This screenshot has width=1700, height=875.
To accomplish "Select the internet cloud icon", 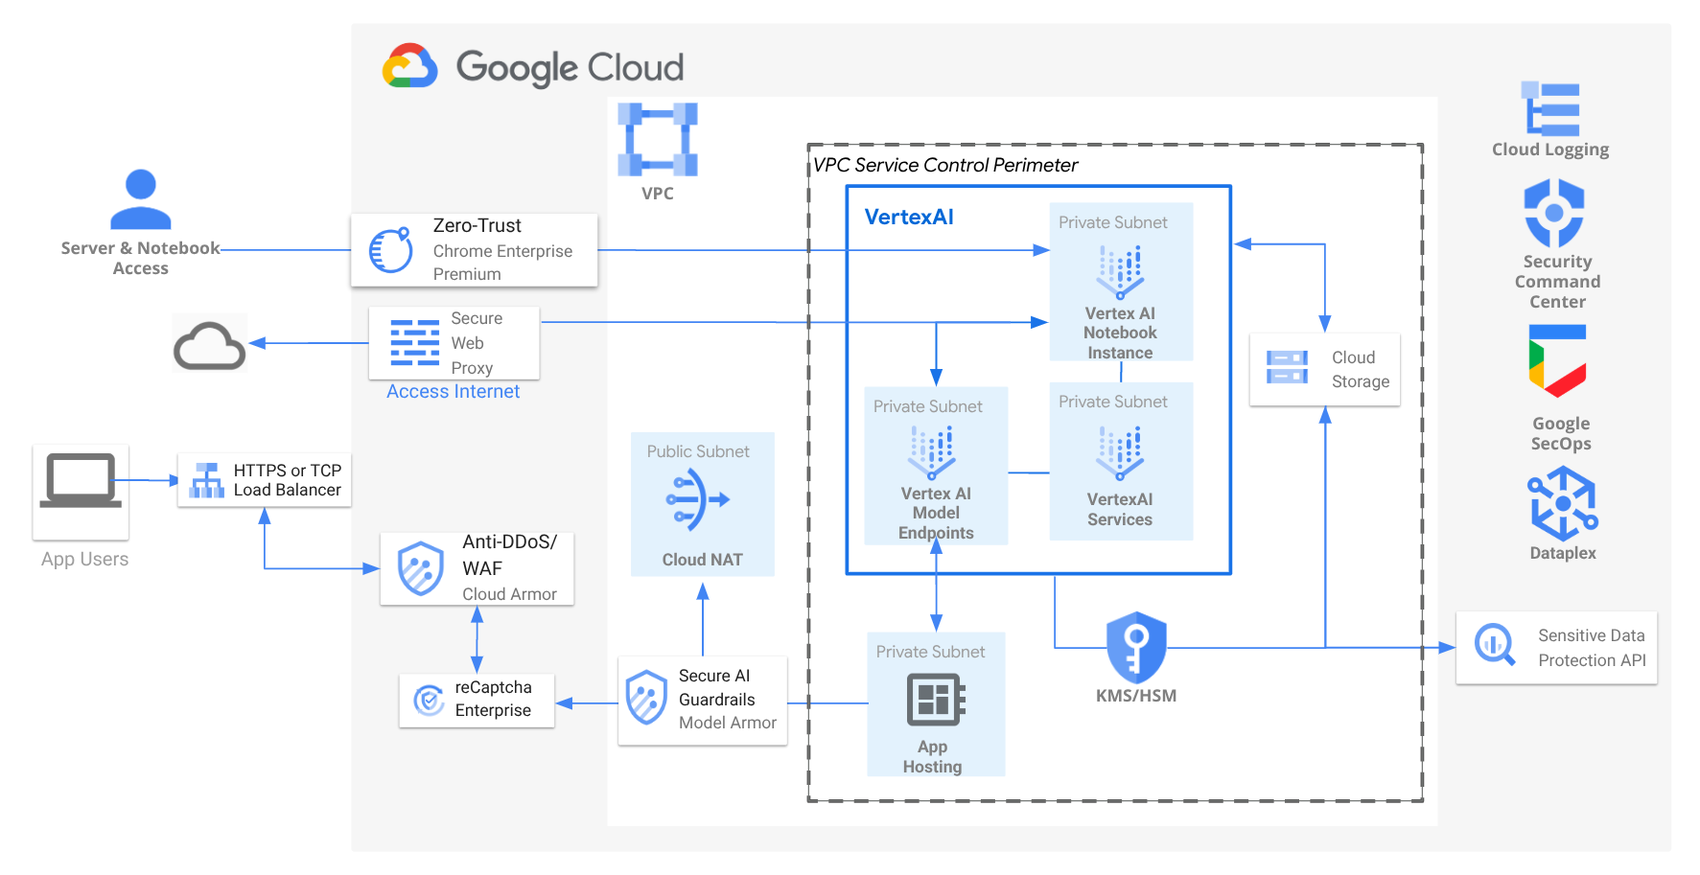I will [209, 346].
